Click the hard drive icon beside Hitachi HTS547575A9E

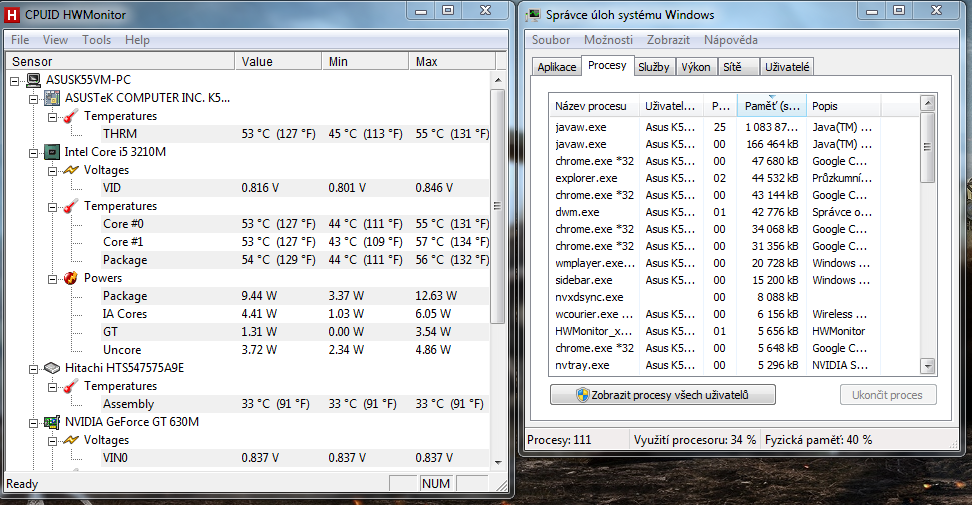52,368
